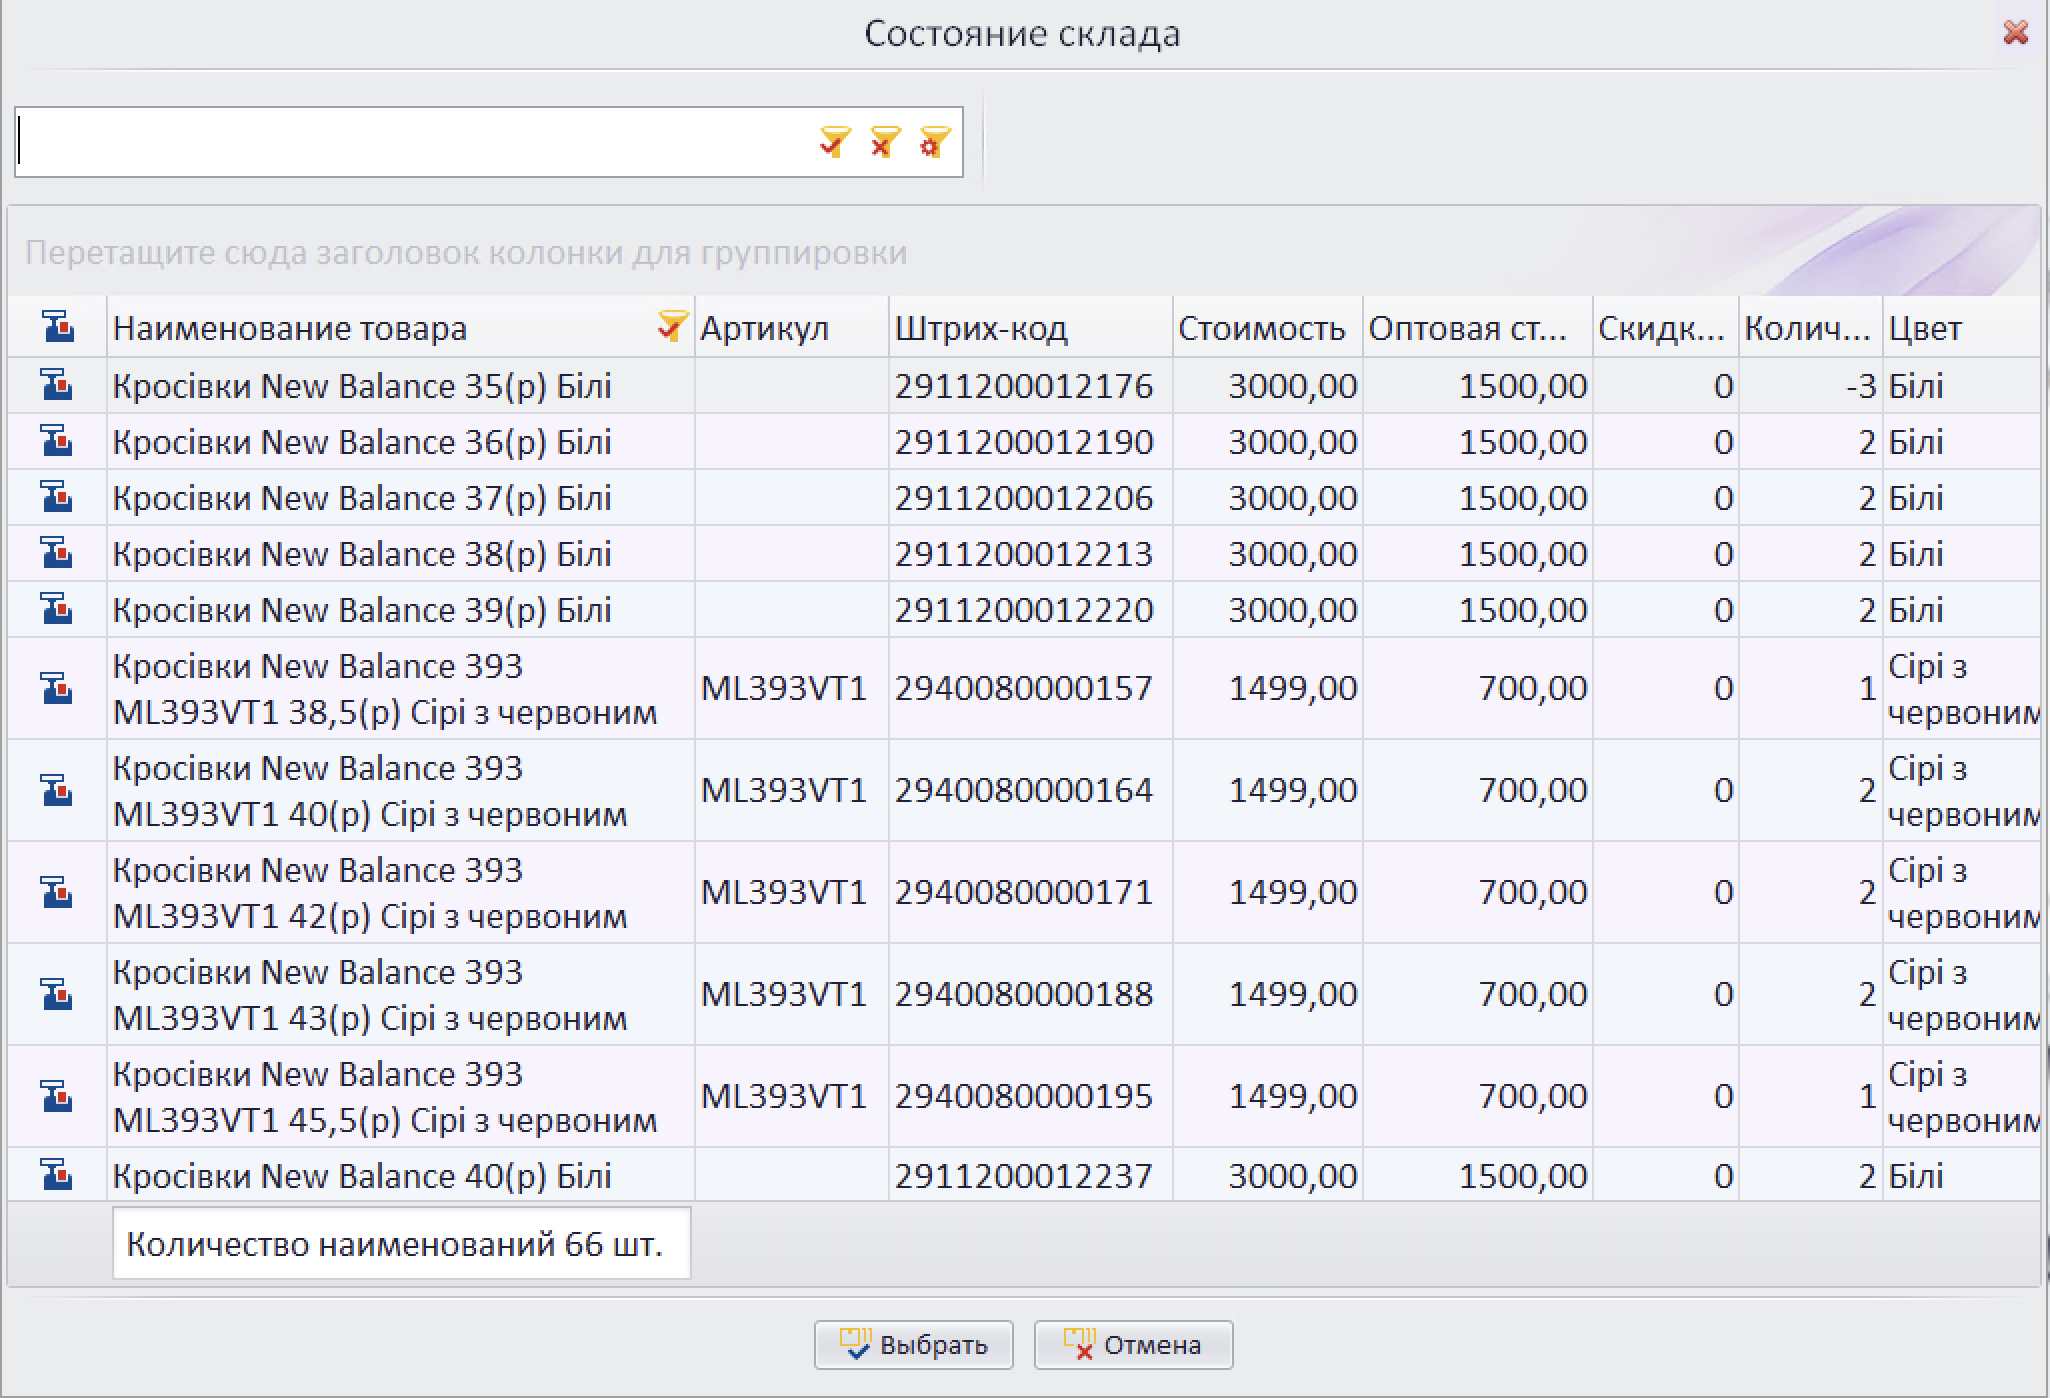Apply the filter with the checkmark funnel icon
Viewport: 2050px width, 1398px height.
(834, 142)
